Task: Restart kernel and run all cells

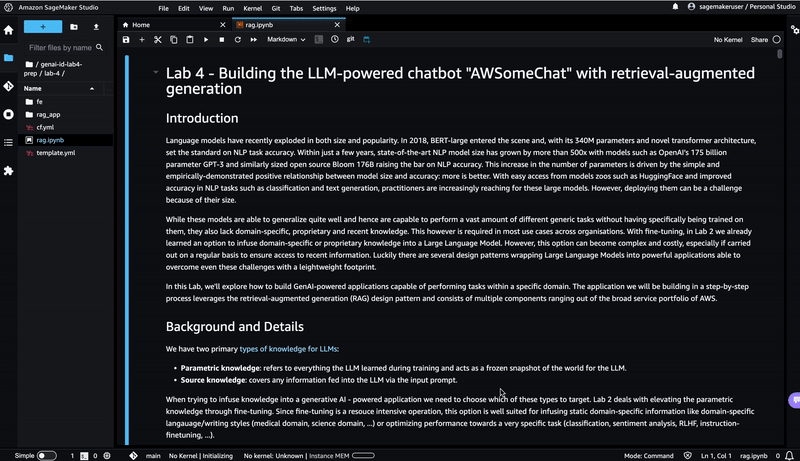Action: (254, 39)
